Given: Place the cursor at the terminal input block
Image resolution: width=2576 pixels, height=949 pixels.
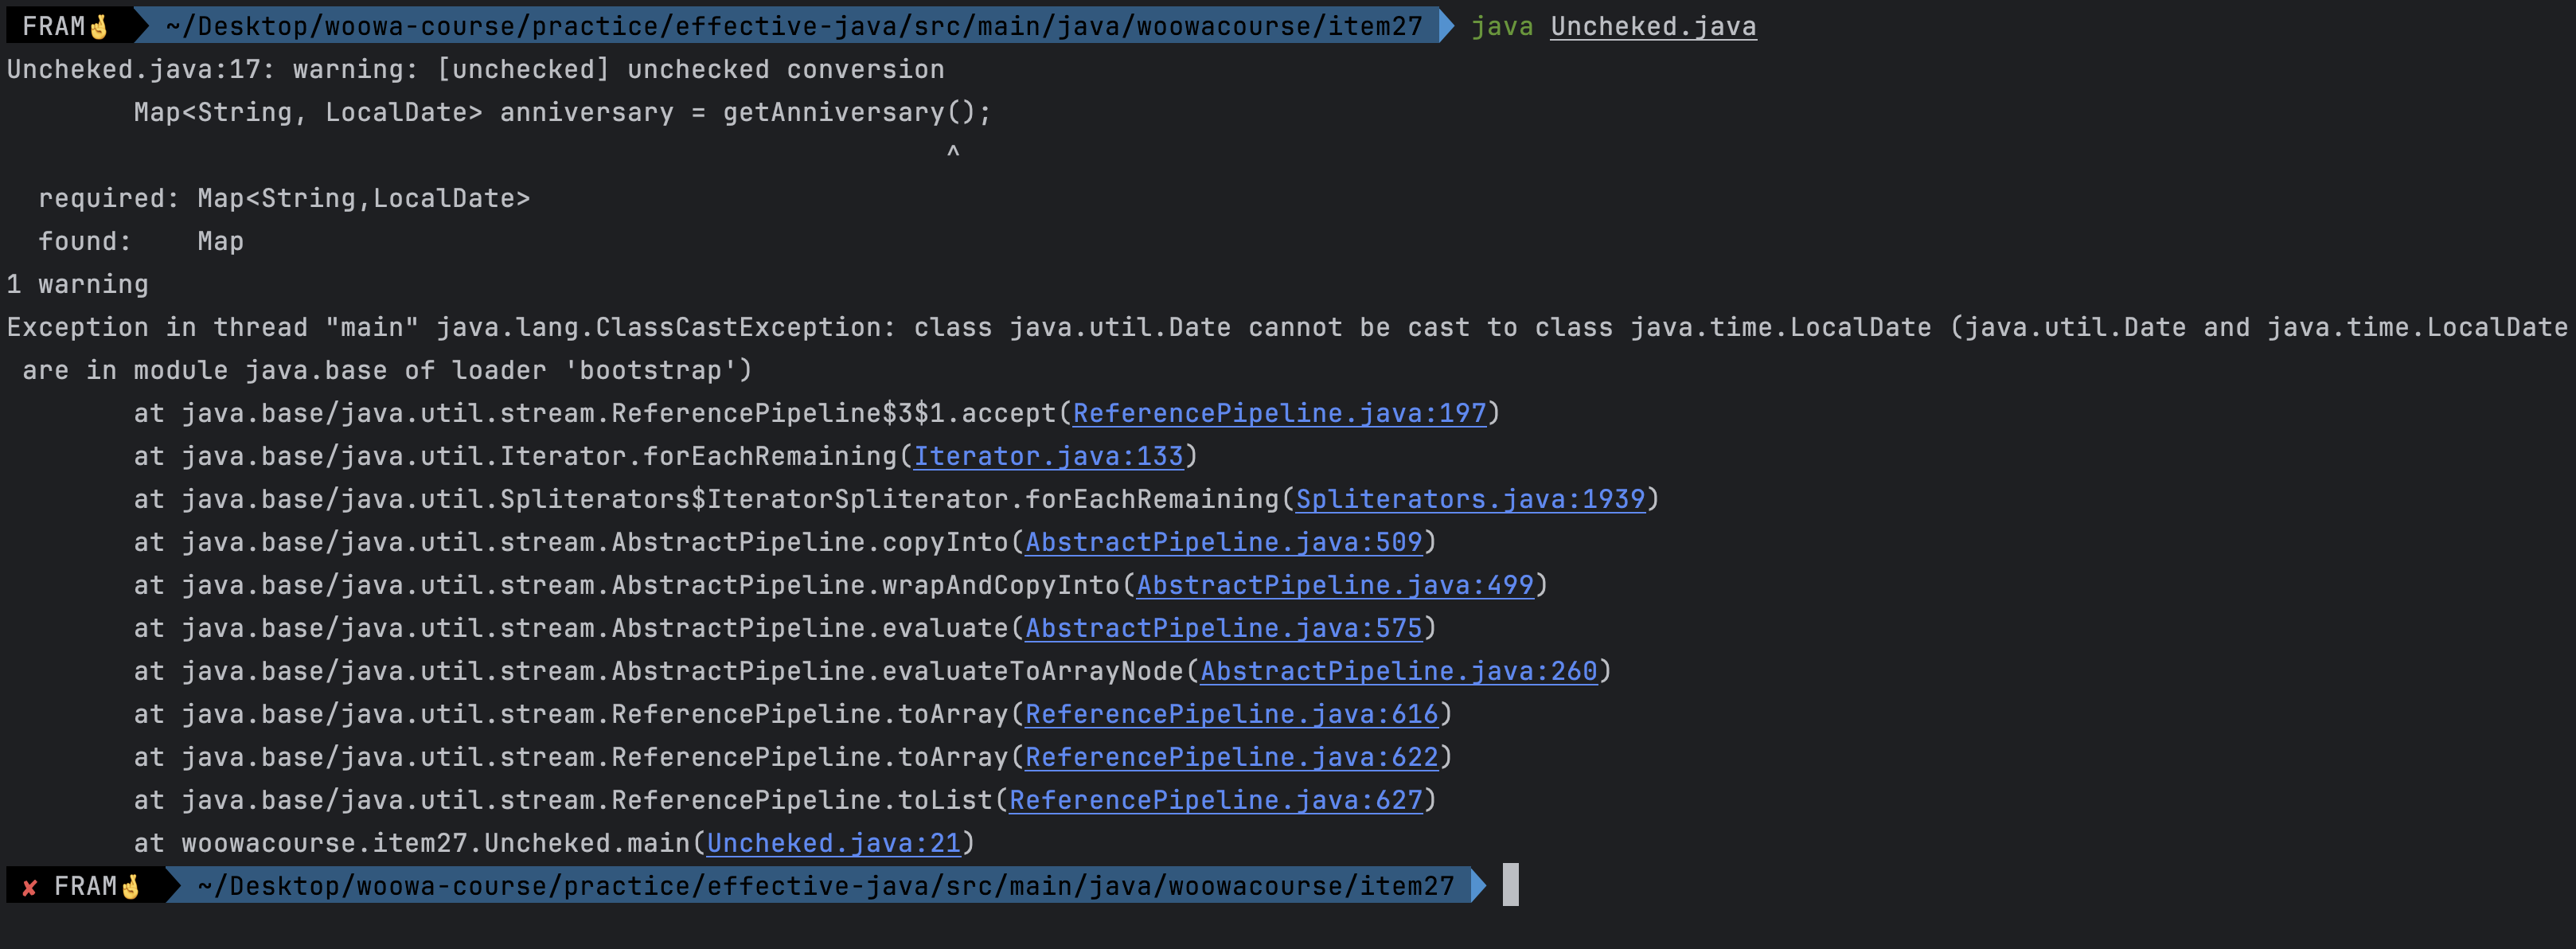Looking at the screenshot, I should [1510, 885].
